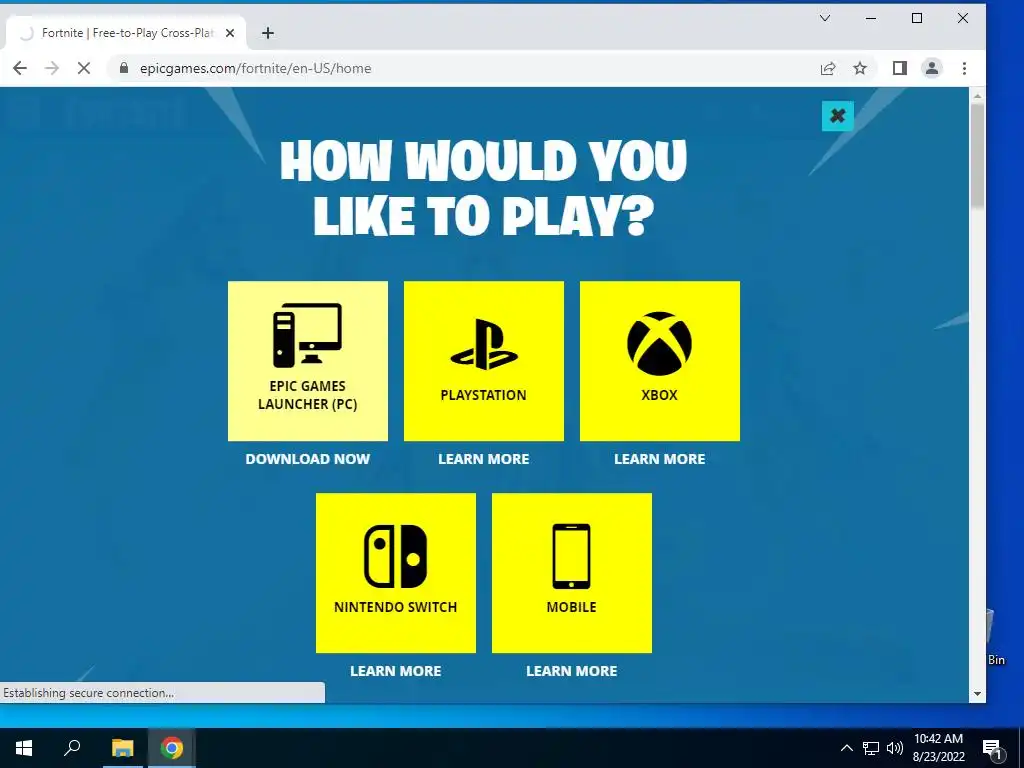Close the platform selection overlay
This screenshot has height=768, width=1024.
coord(838,116)
